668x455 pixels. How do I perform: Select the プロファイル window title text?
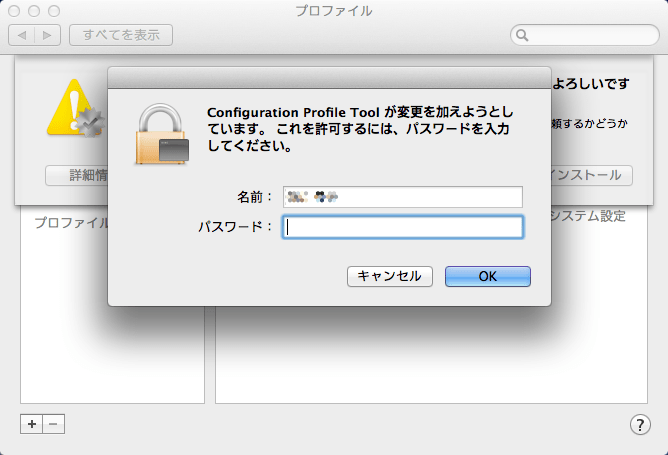(334, 11)
